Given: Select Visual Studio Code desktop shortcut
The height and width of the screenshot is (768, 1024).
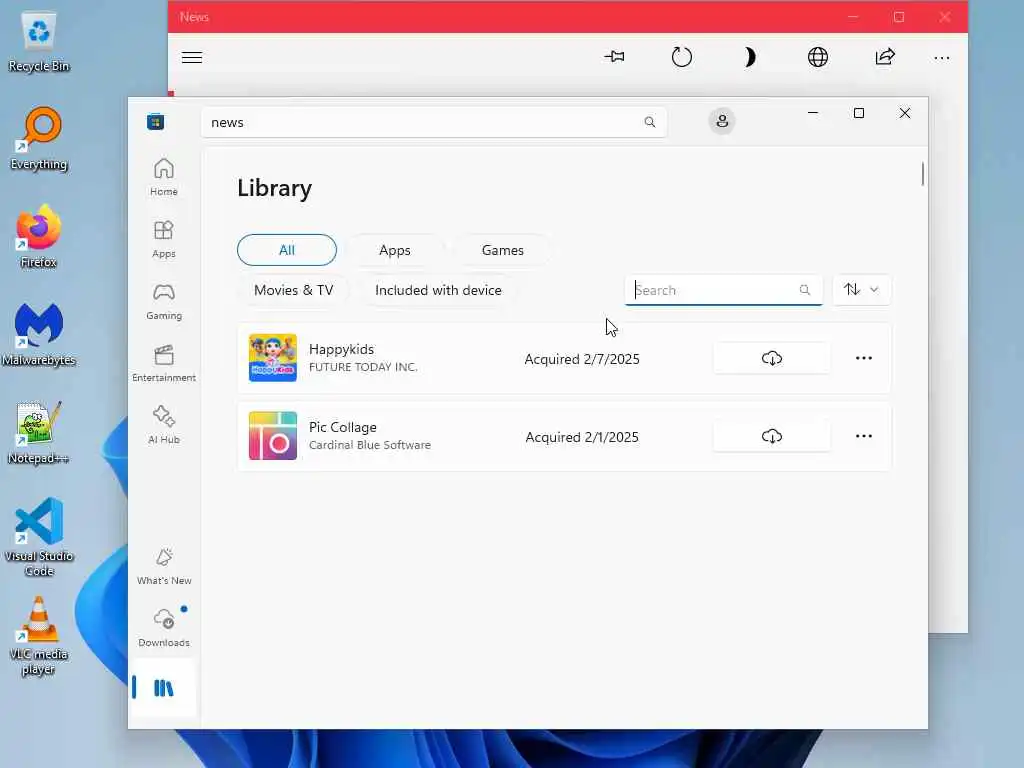Looking at the screenshot, I should point(39,537).
